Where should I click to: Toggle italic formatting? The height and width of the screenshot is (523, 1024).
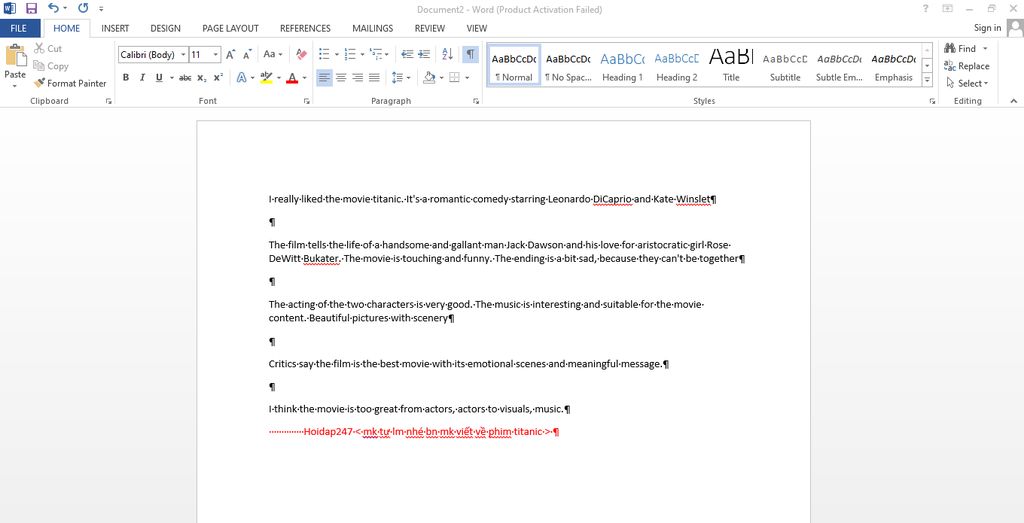(142, 78)
